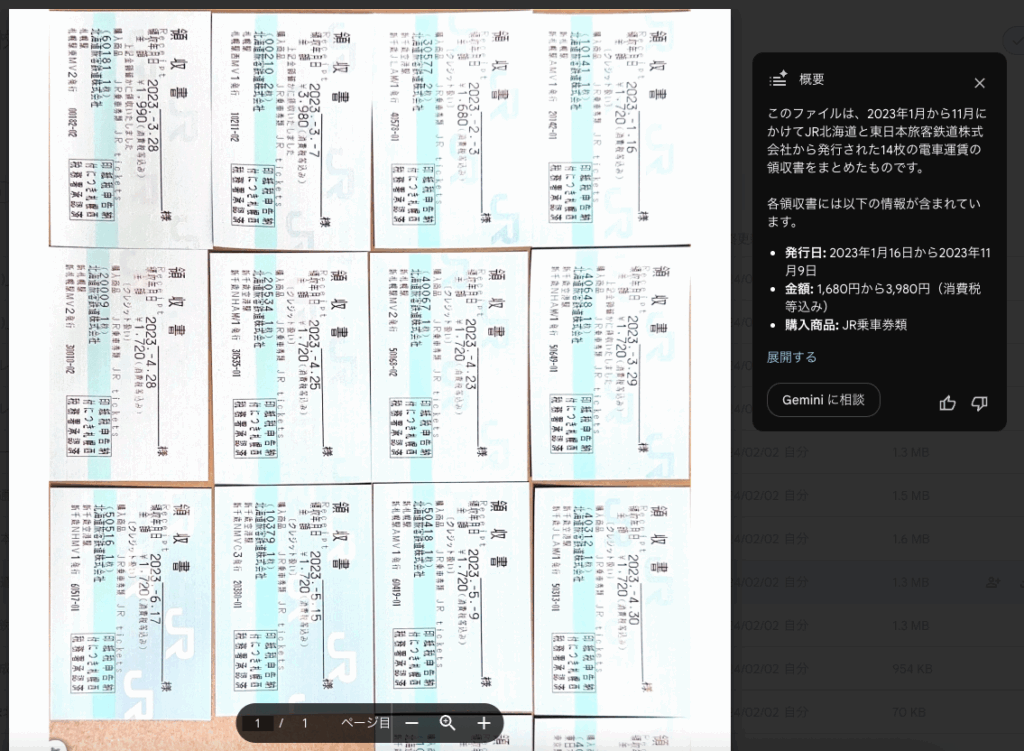Click the receipt dated 2023.-3.28

(130, 130)
